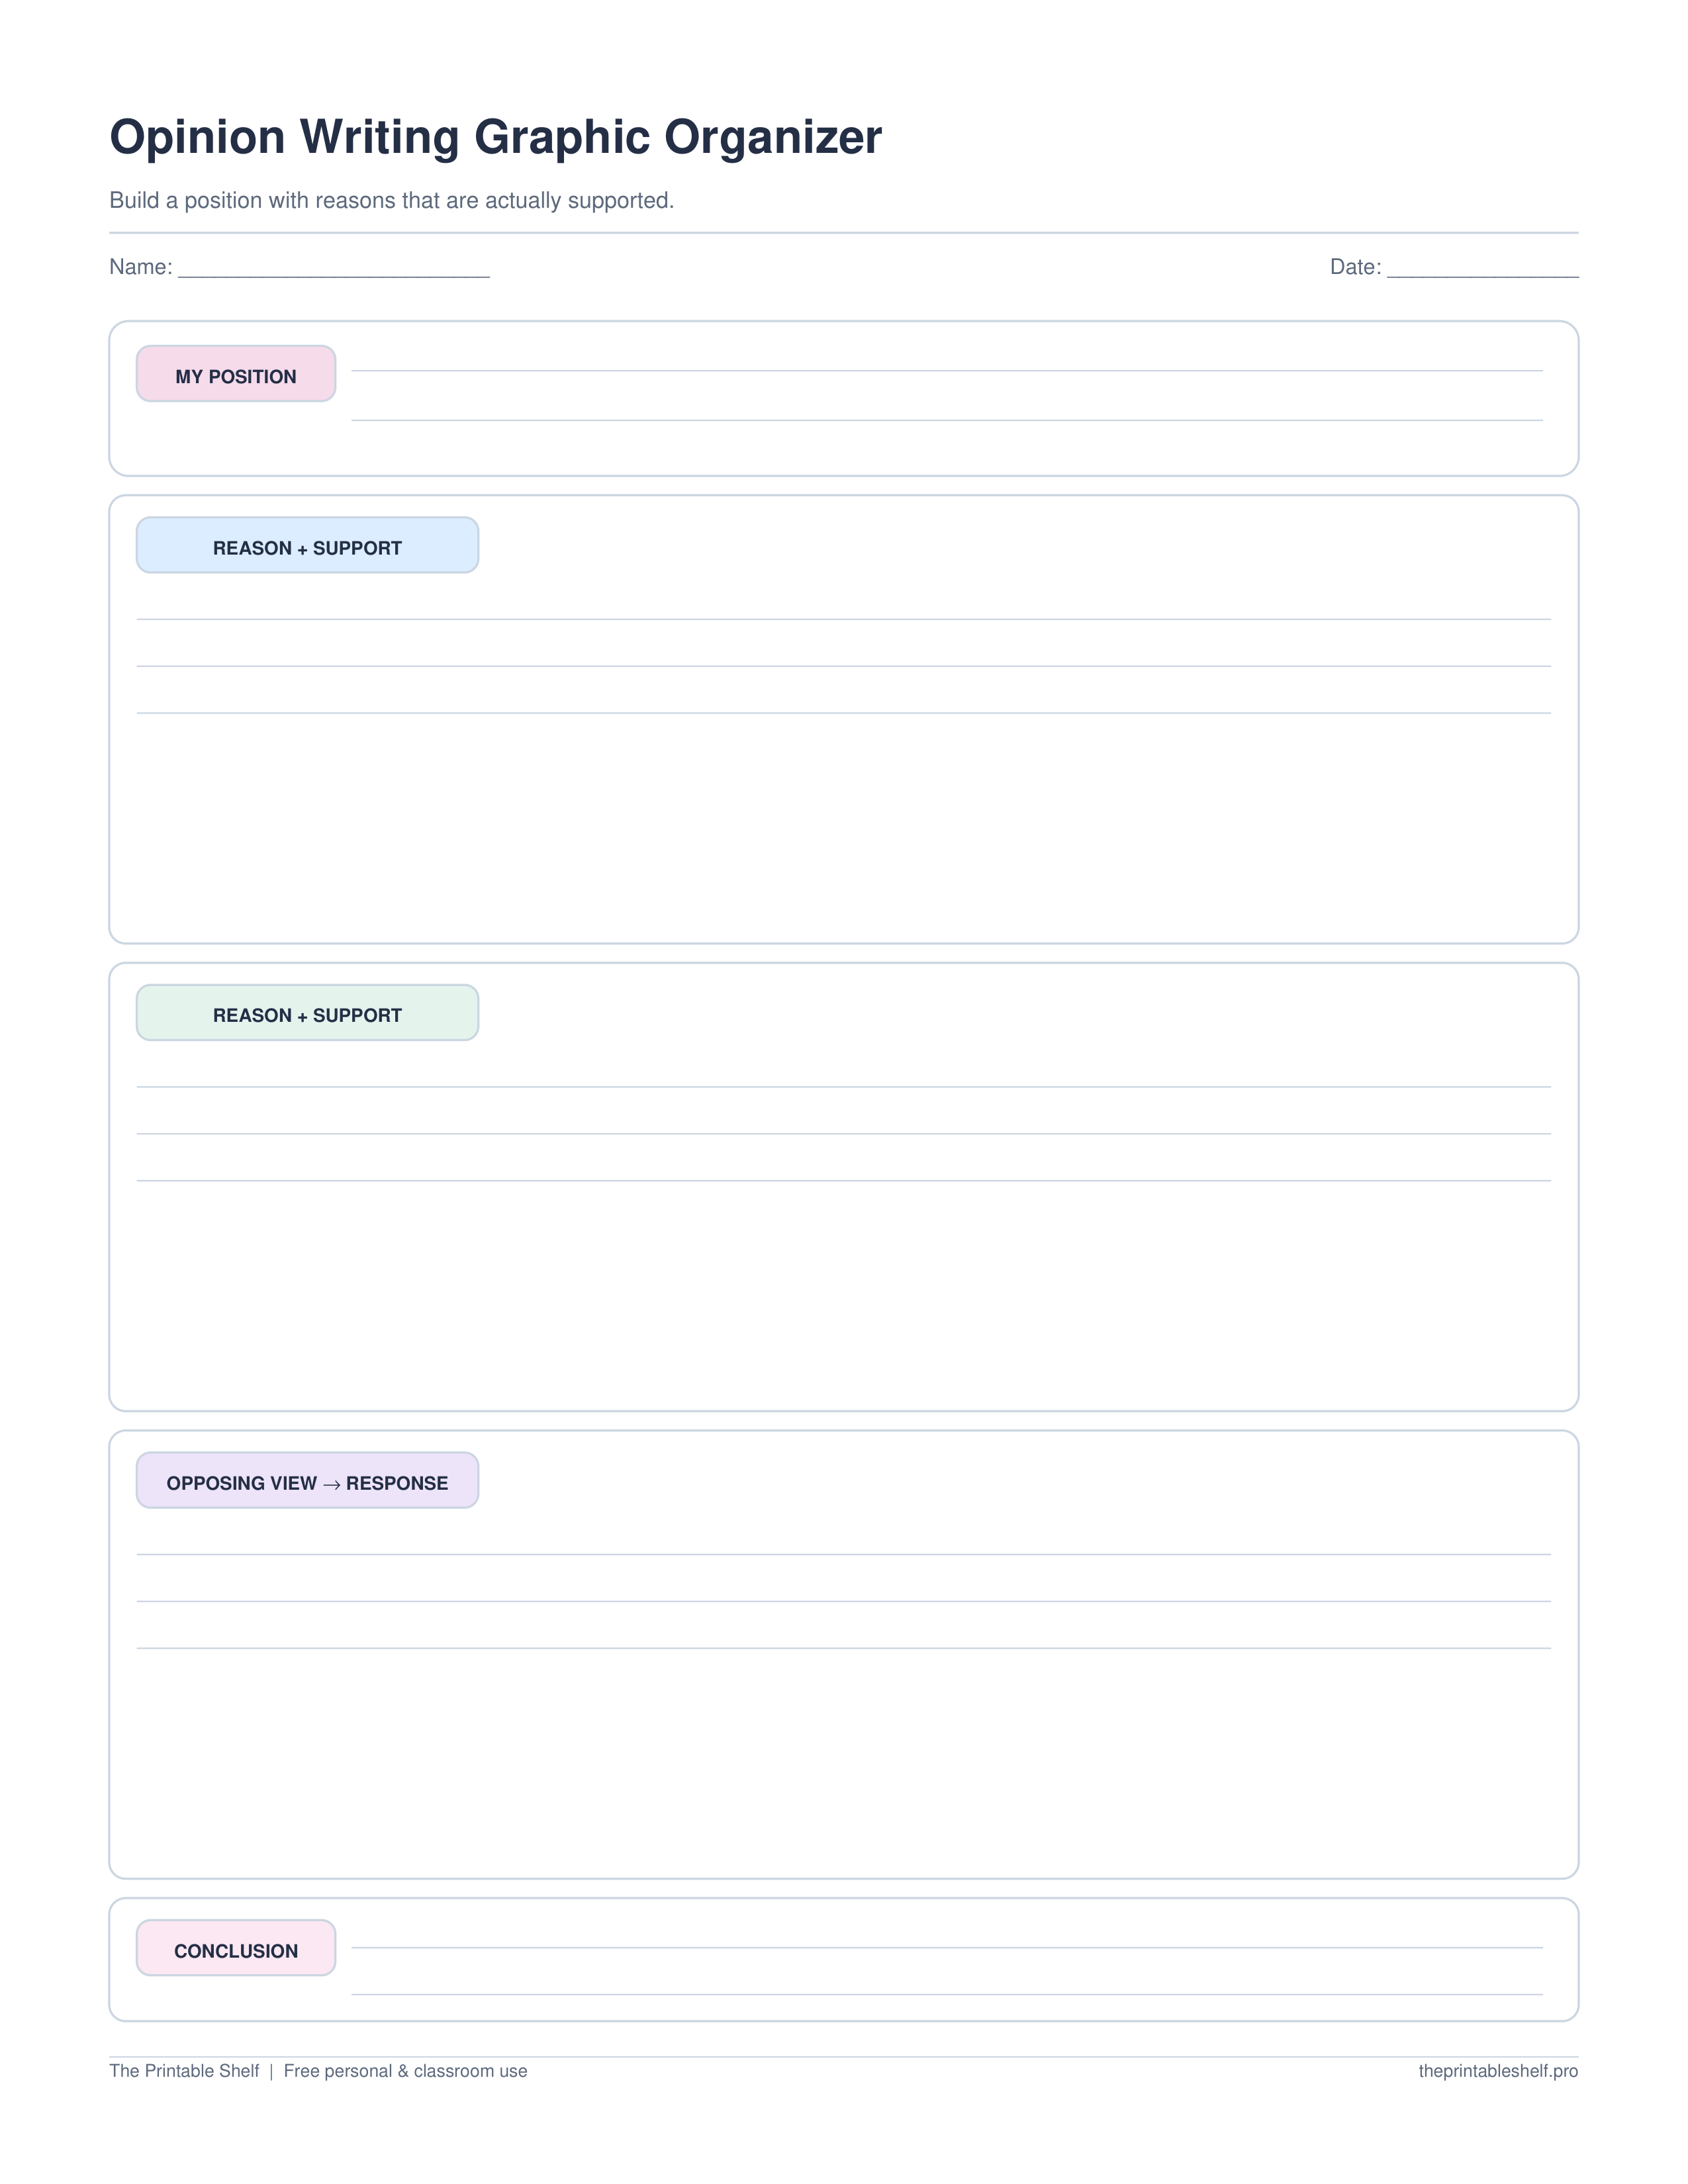Click first line under blue REASON + SUPPORT

pos(843,619)
